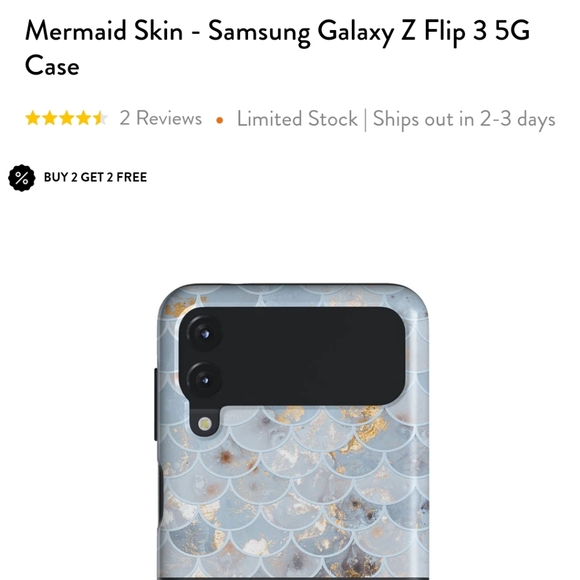Click the half-filled fifth rating star
580x580 pixels.
click(x=100, y=118)
